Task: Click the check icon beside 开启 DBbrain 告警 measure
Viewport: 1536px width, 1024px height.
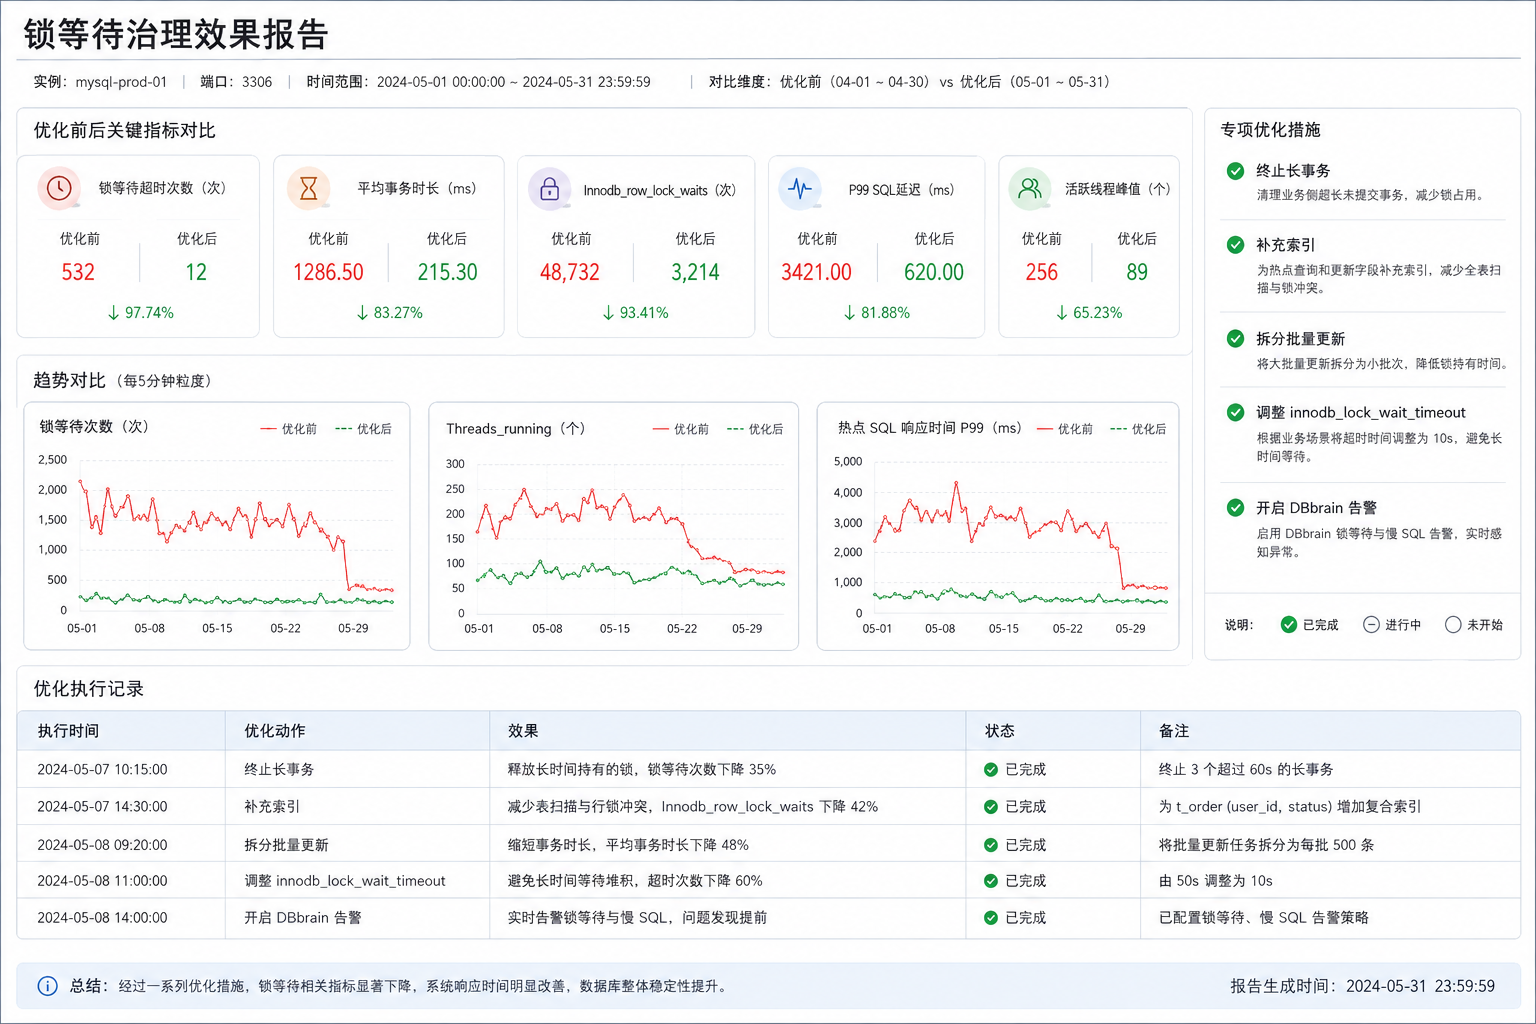Action: tap(1236, 508)
